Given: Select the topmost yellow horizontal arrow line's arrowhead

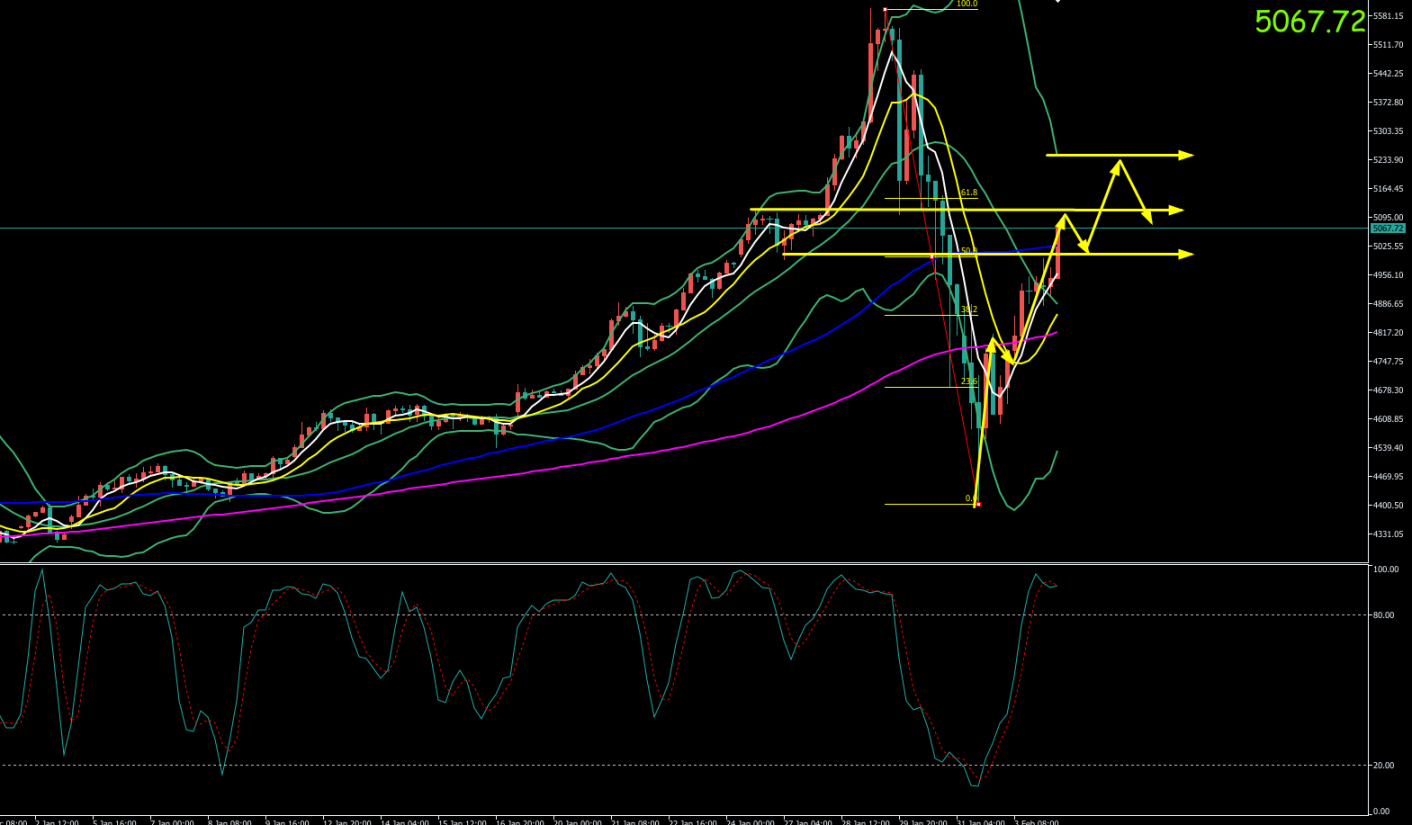Looking at the screenshot, I should (1187, 155).
